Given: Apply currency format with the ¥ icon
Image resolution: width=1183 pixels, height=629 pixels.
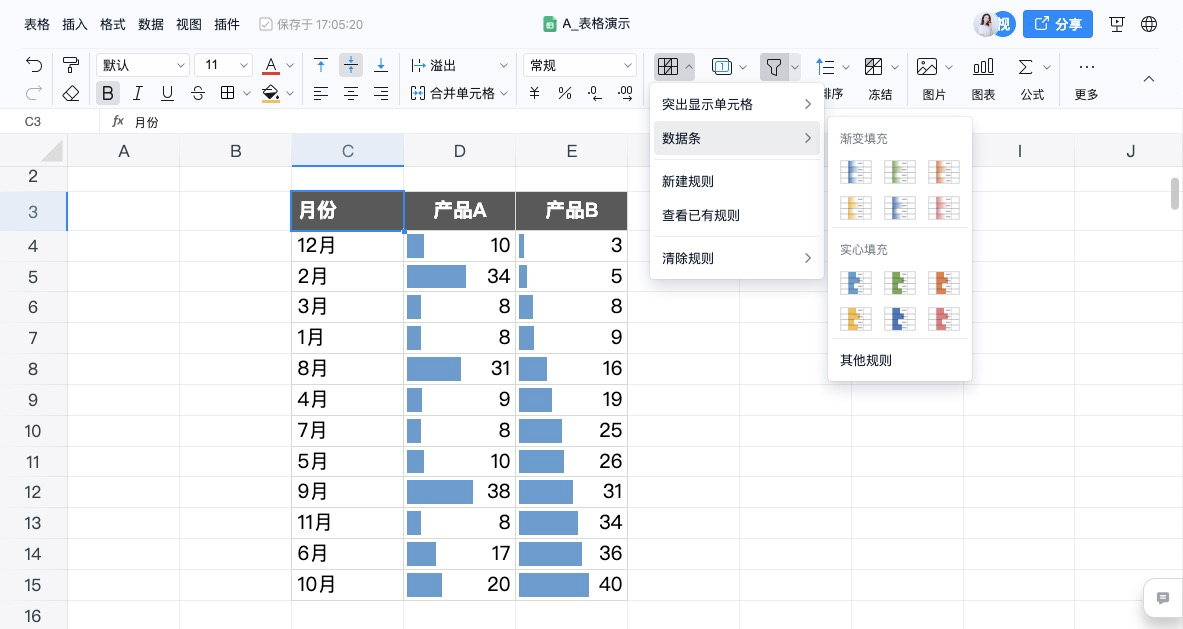Looking at the screenshot, I should (534, 92).
